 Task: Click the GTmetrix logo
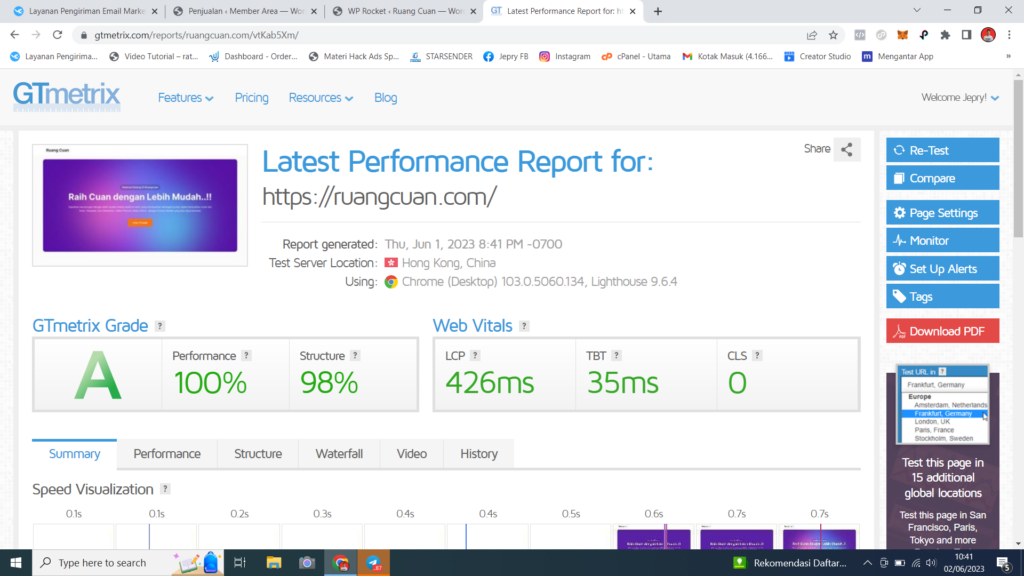66,96
